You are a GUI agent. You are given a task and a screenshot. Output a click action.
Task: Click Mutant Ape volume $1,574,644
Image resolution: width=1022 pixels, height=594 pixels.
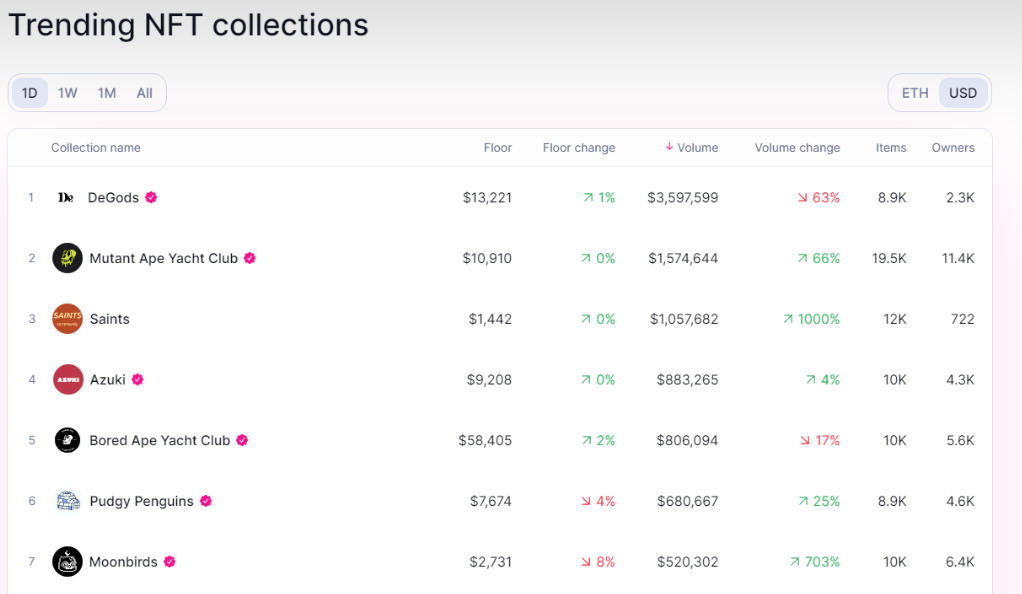(x=683, y=258)
